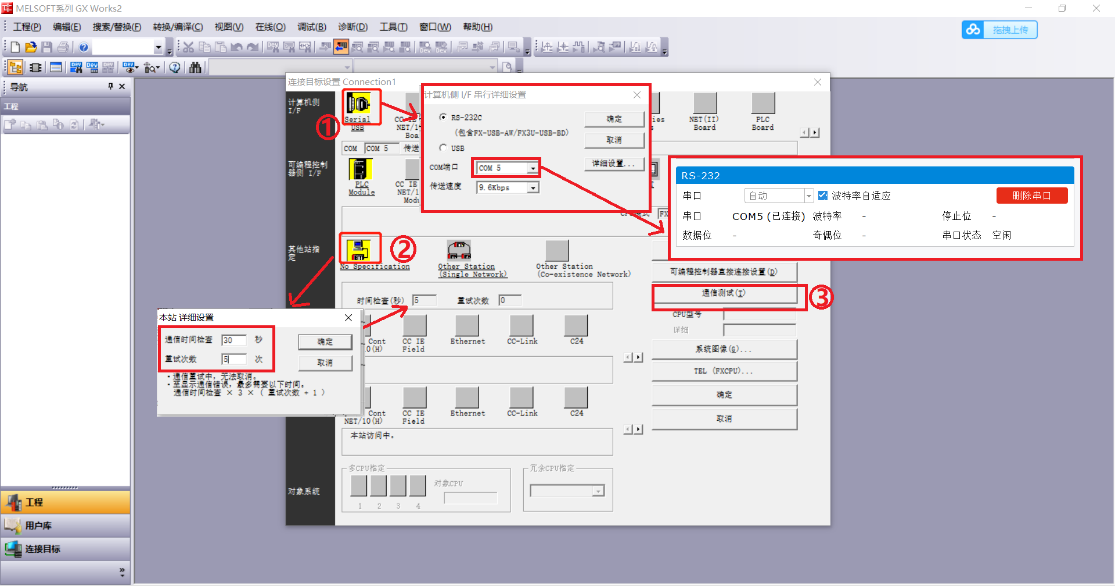This screenshot has width=1115, height=586.
Task: Click the Undo arrow icon
Action: pos(236,48)
